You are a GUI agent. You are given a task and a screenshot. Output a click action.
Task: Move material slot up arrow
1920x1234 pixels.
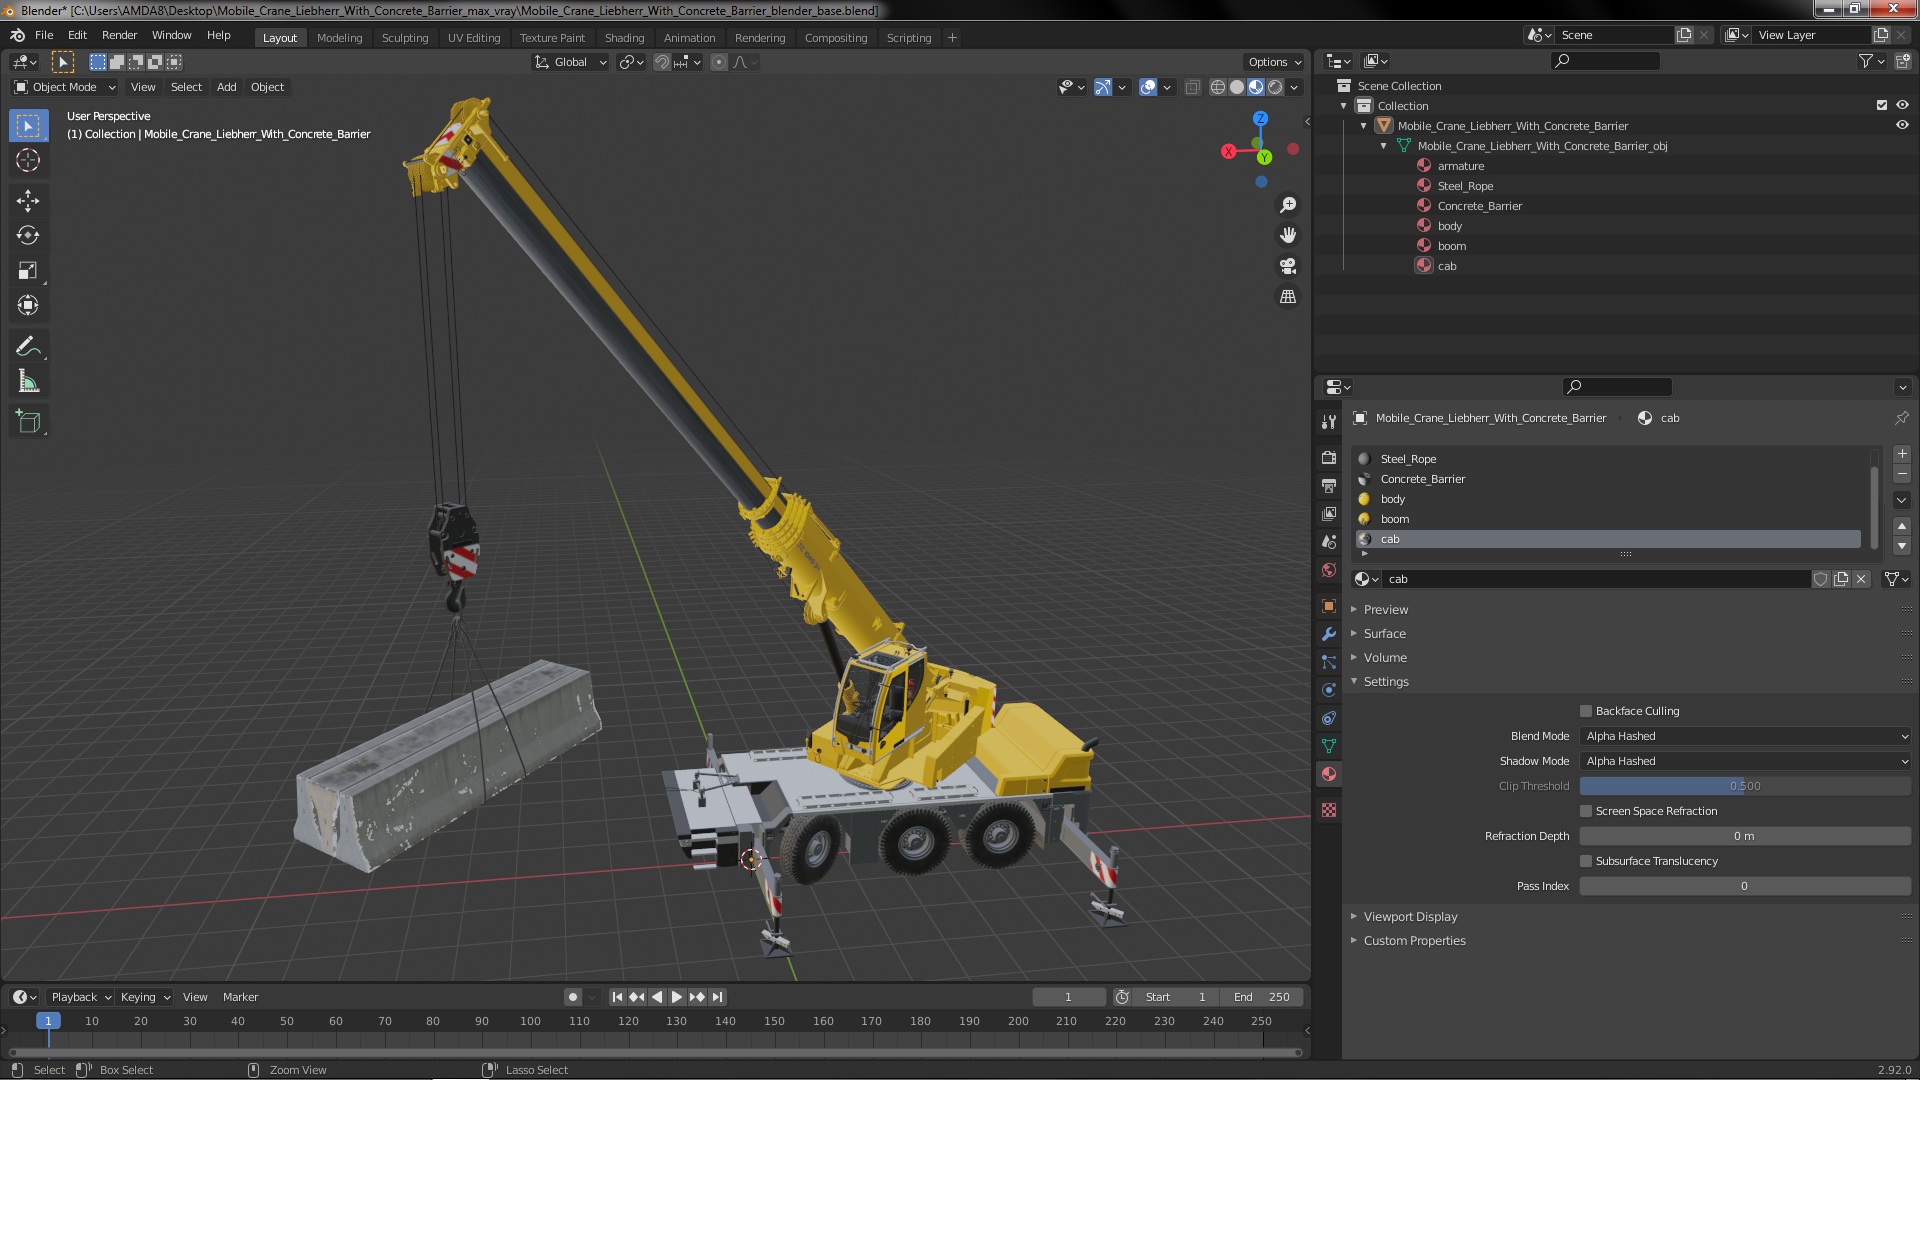(1902, 526)
